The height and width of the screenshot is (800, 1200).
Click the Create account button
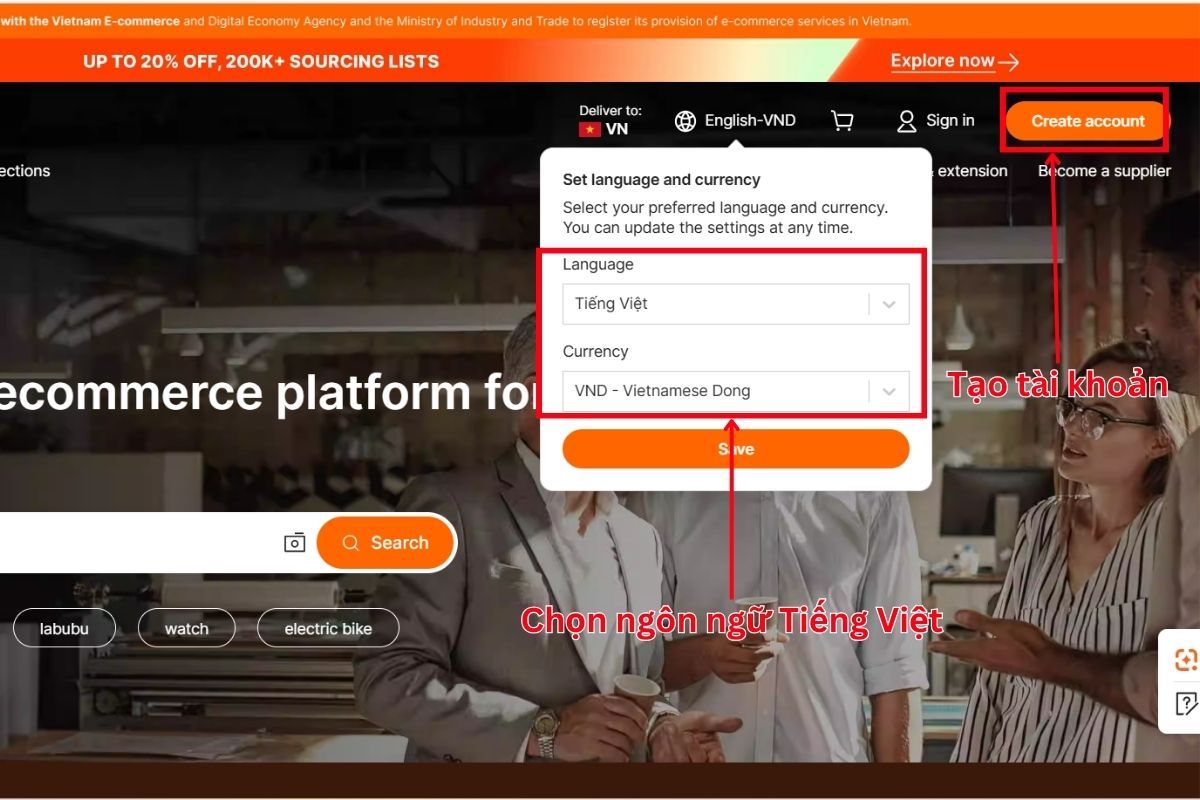coord(1084,120)
